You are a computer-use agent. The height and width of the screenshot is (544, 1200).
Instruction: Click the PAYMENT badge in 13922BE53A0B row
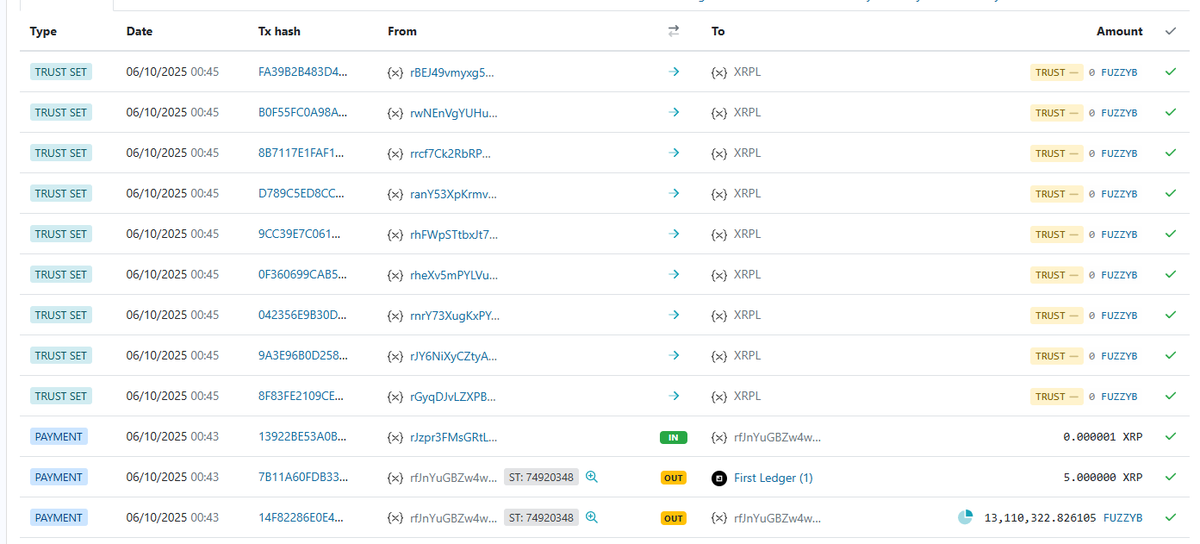[x=59, y=436]
